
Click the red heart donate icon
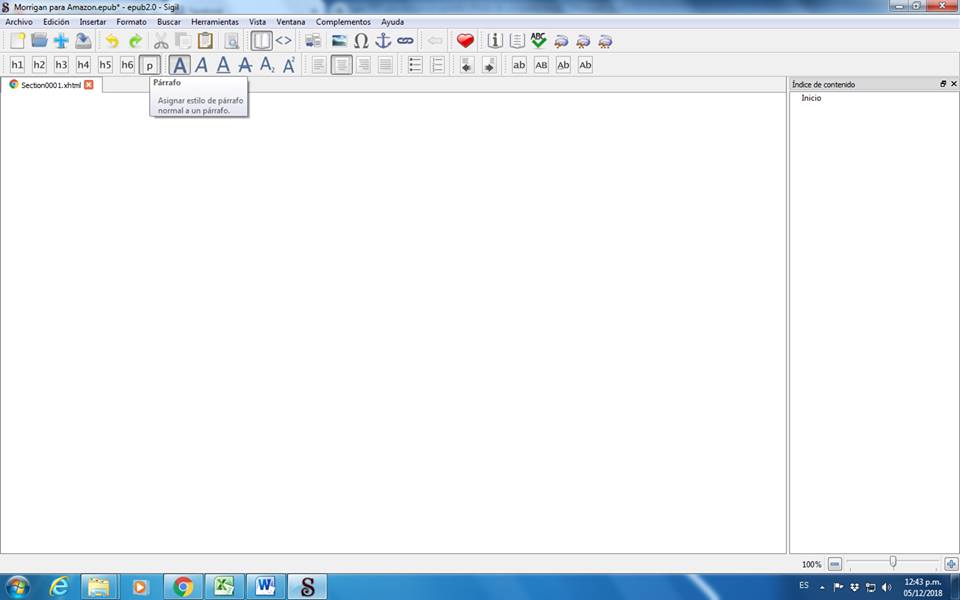[465, 41]
